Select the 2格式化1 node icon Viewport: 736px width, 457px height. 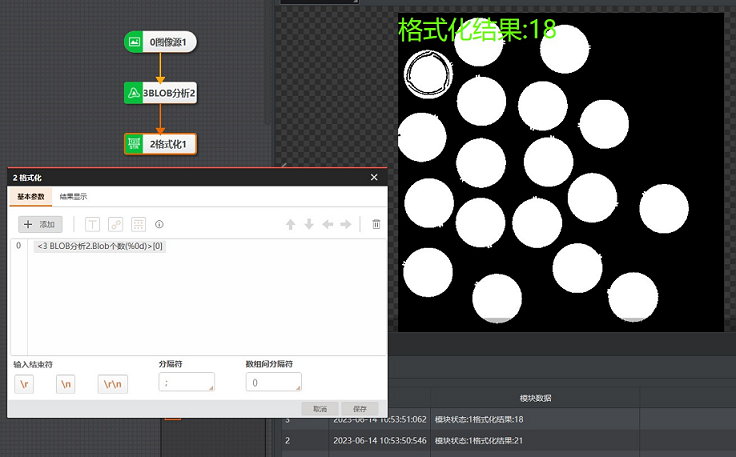coord(134,144)
